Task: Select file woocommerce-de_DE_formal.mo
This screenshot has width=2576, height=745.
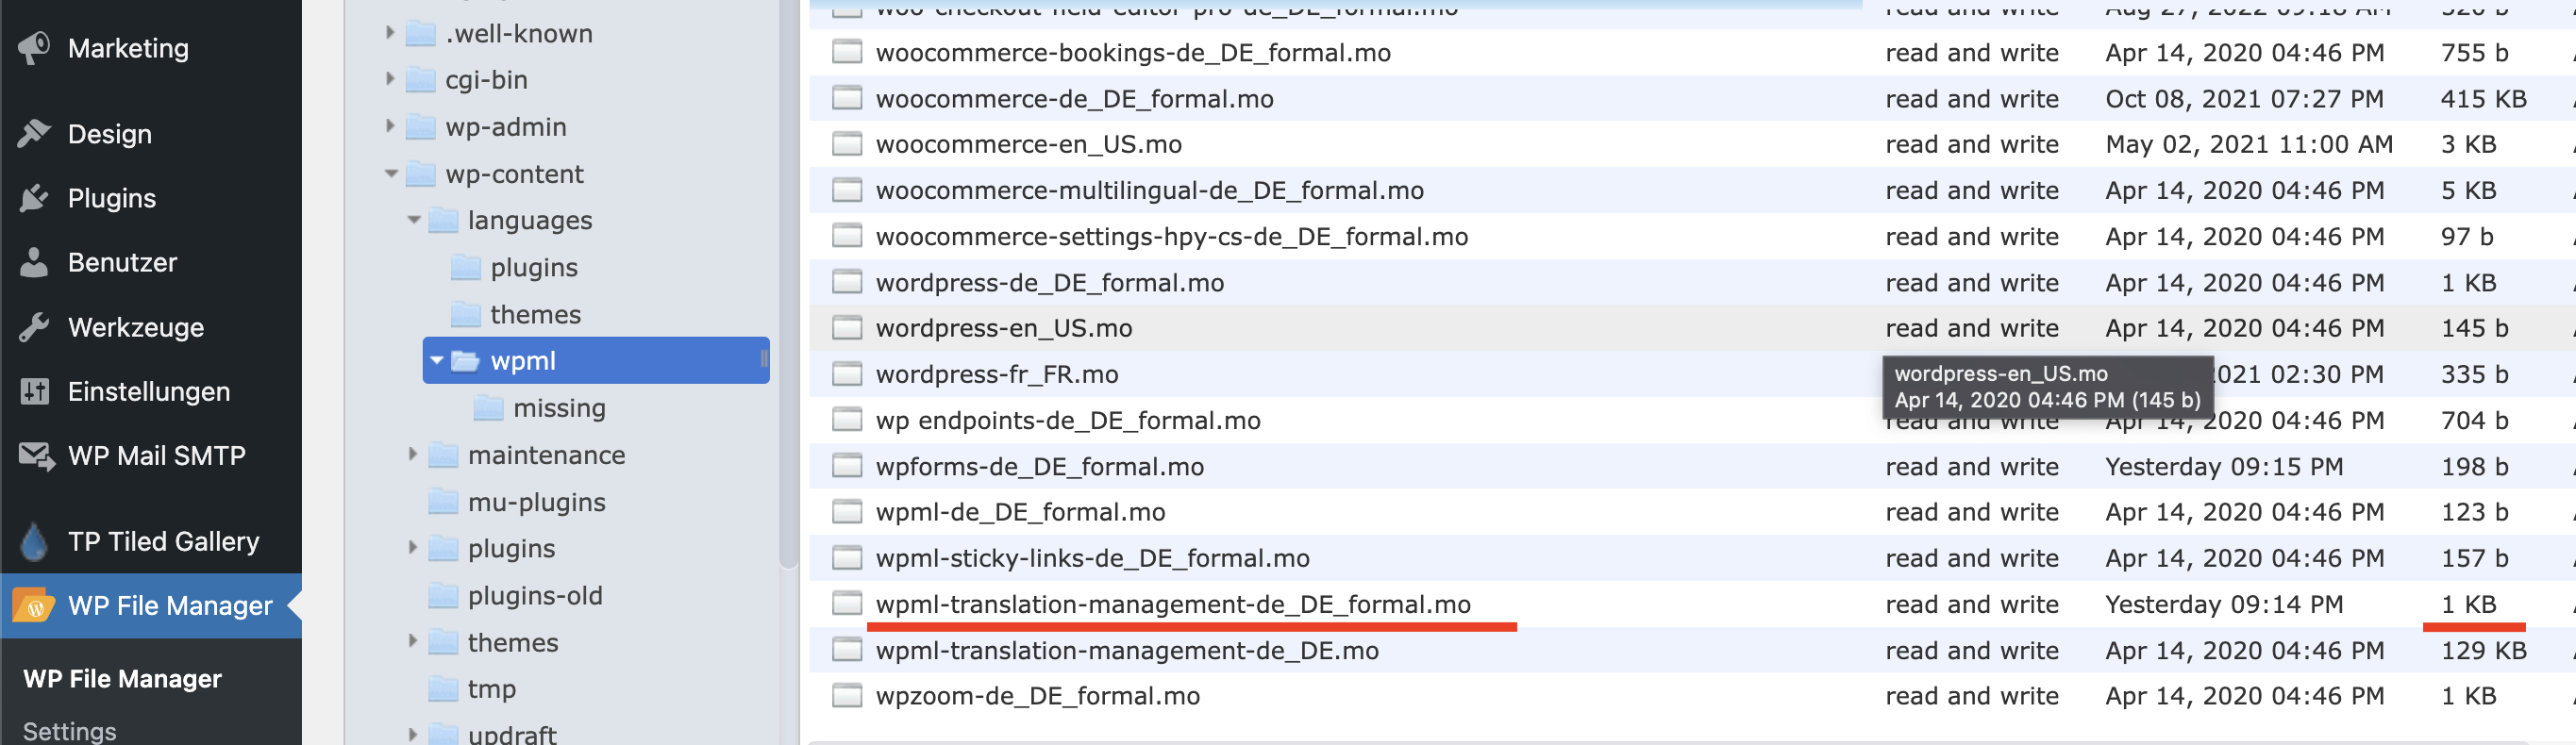Action: [1074, 99]
